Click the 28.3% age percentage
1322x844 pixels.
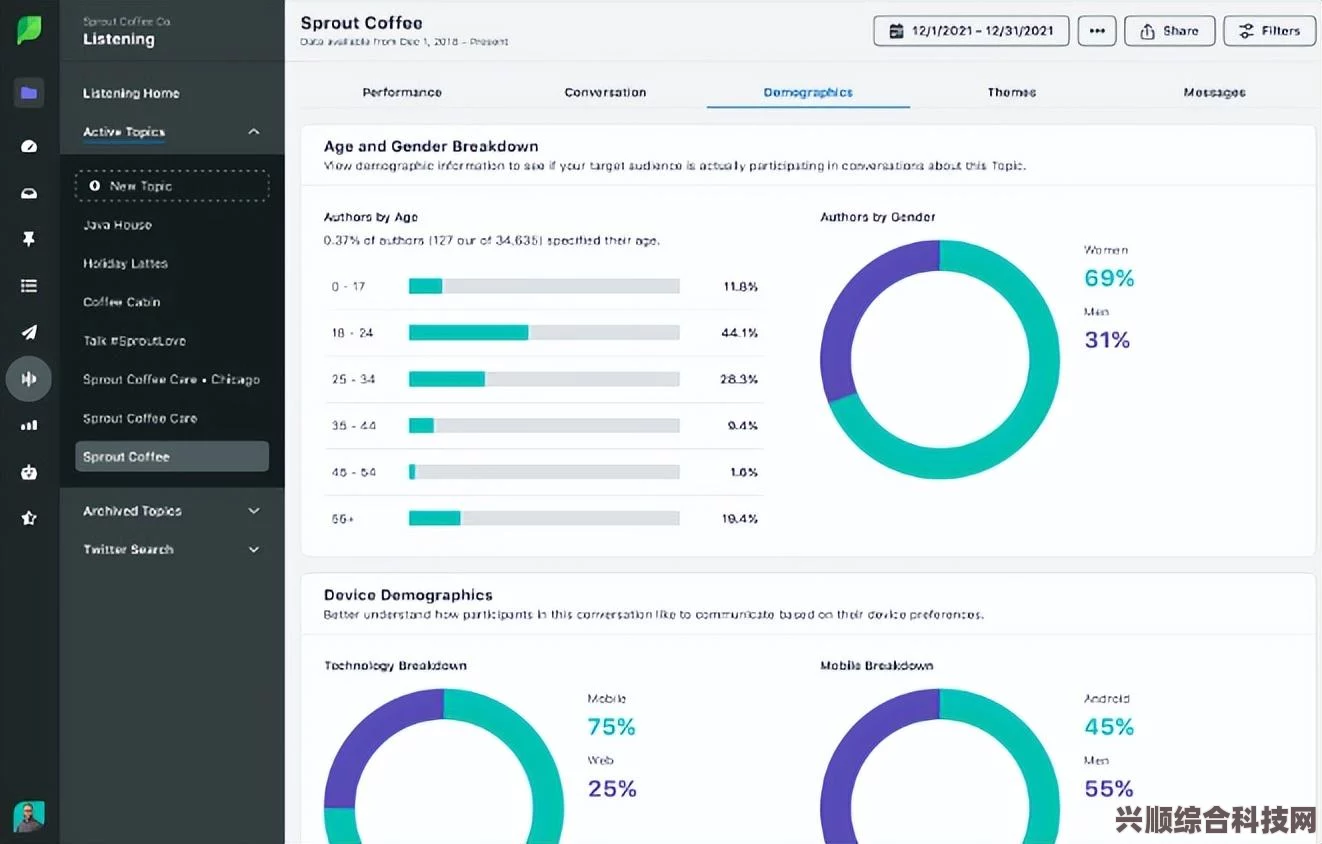(740, 379)
